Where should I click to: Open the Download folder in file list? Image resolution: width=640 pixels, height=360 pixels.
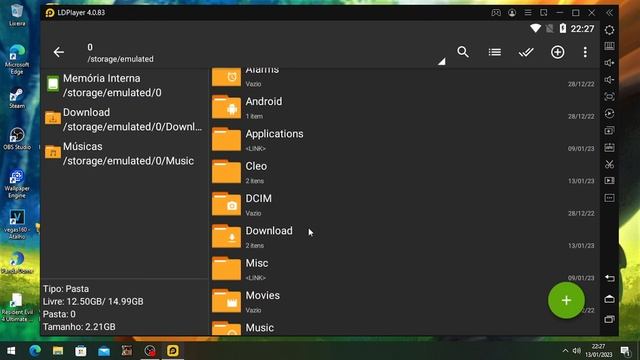[x=404, y=237]
